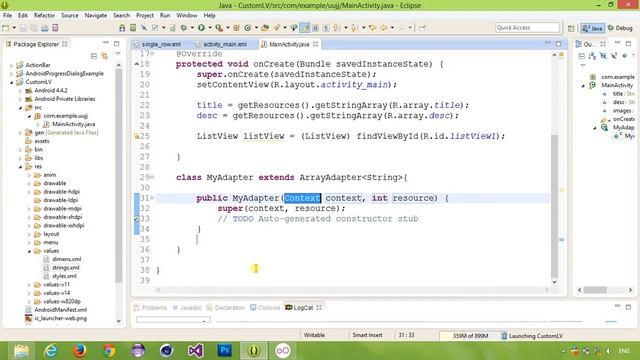Open the Refactor menu
Viewport: 640px width, 360px height.
(x=44, y=15)
